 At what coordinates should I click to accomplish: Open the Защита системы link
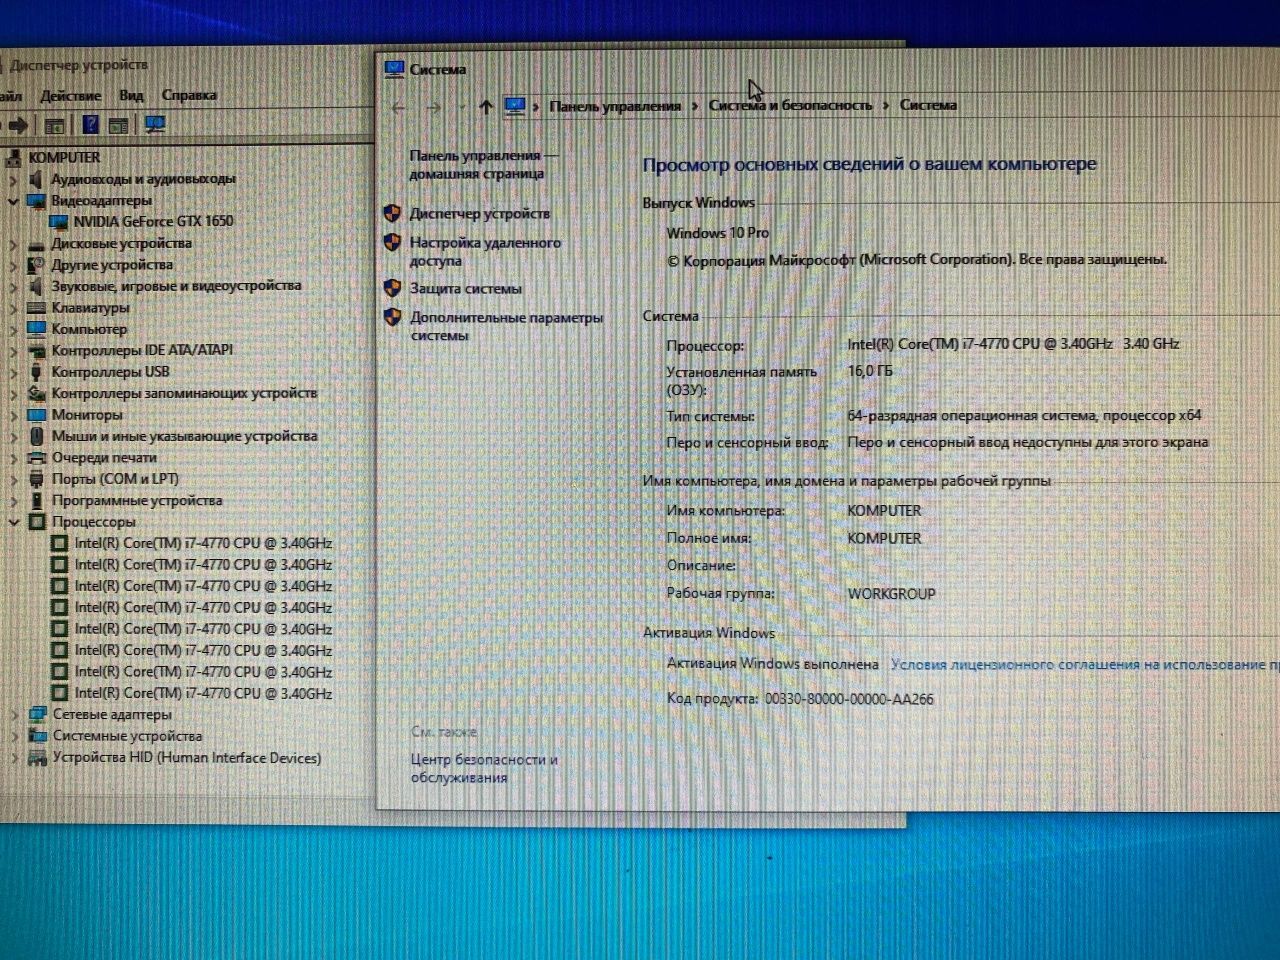pos(466,288)
